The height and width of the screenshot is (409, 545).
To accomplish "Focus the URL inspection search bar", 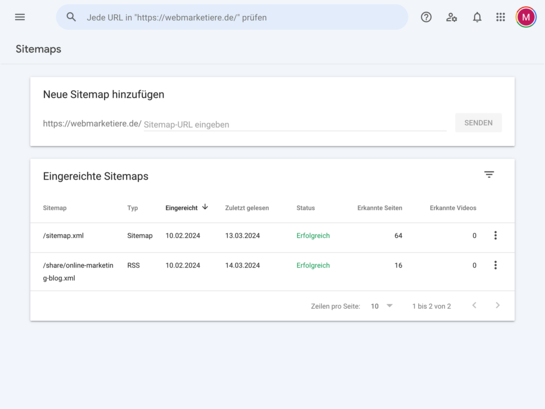I will pyautogui.click(x=232, y=17).
